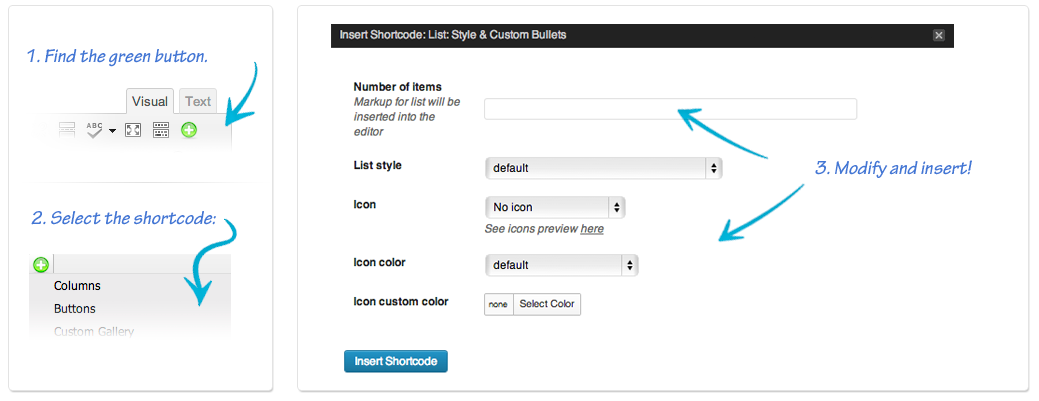Open the List style dropdown
The width and height of the screenshot is (1039, 401).
604,168
